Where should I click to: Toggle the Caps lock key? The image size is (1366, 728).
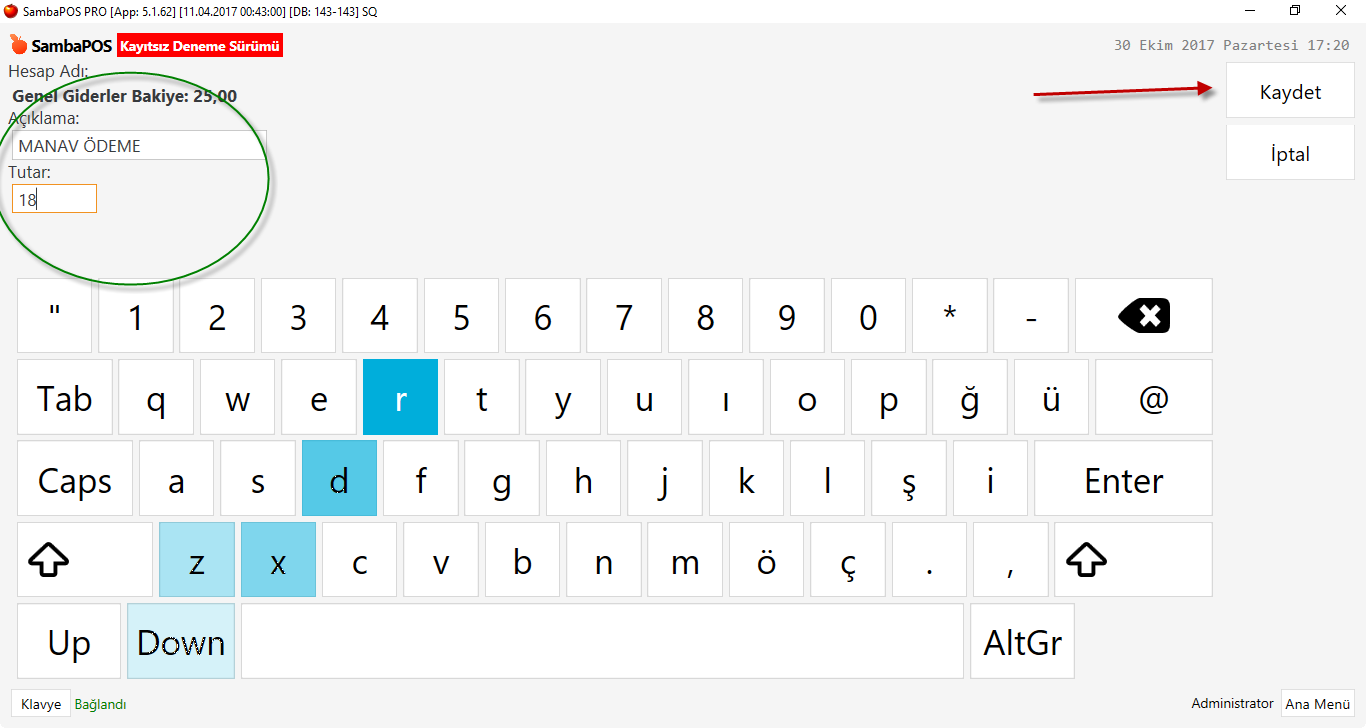pyautogui.click(x=75, y=479)
